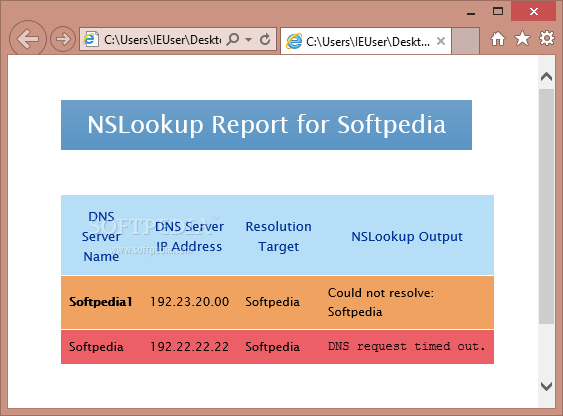The width and height of the screenshot is (563, 416).
Task: Click the Internet Explorer icon on the tab
Action: coord(294,41)
